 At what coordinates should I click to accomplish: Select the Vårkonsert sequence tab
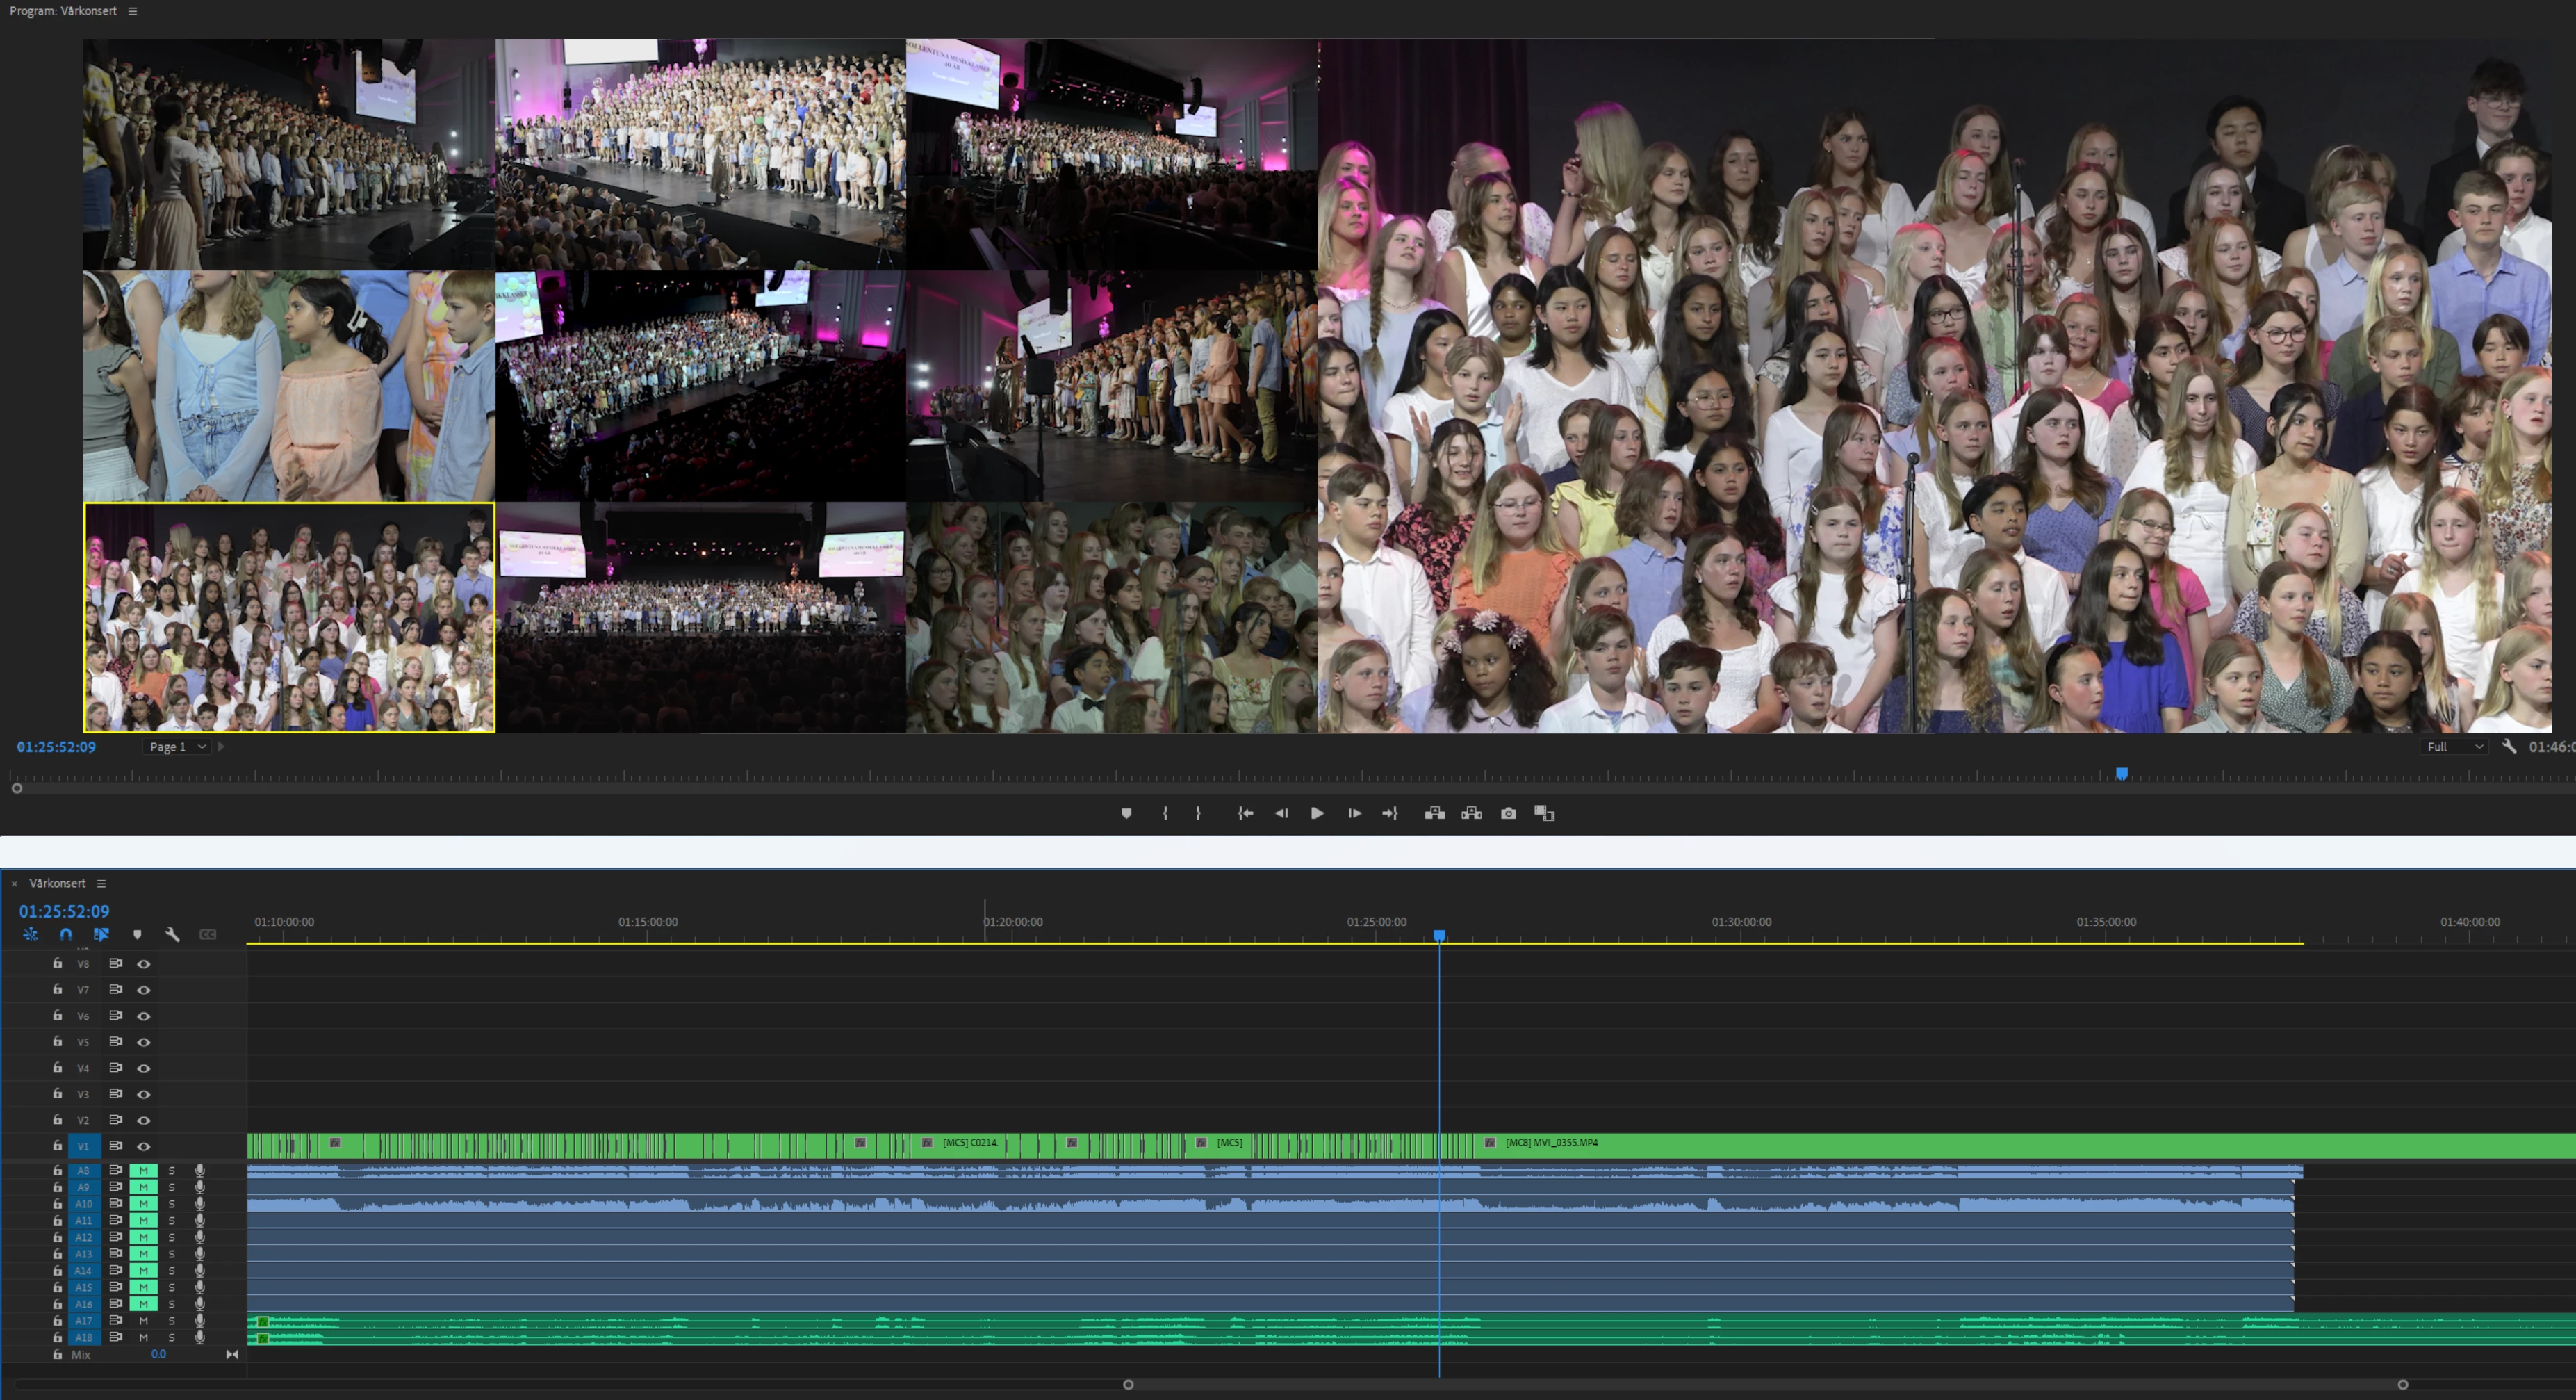click(57, 883)
